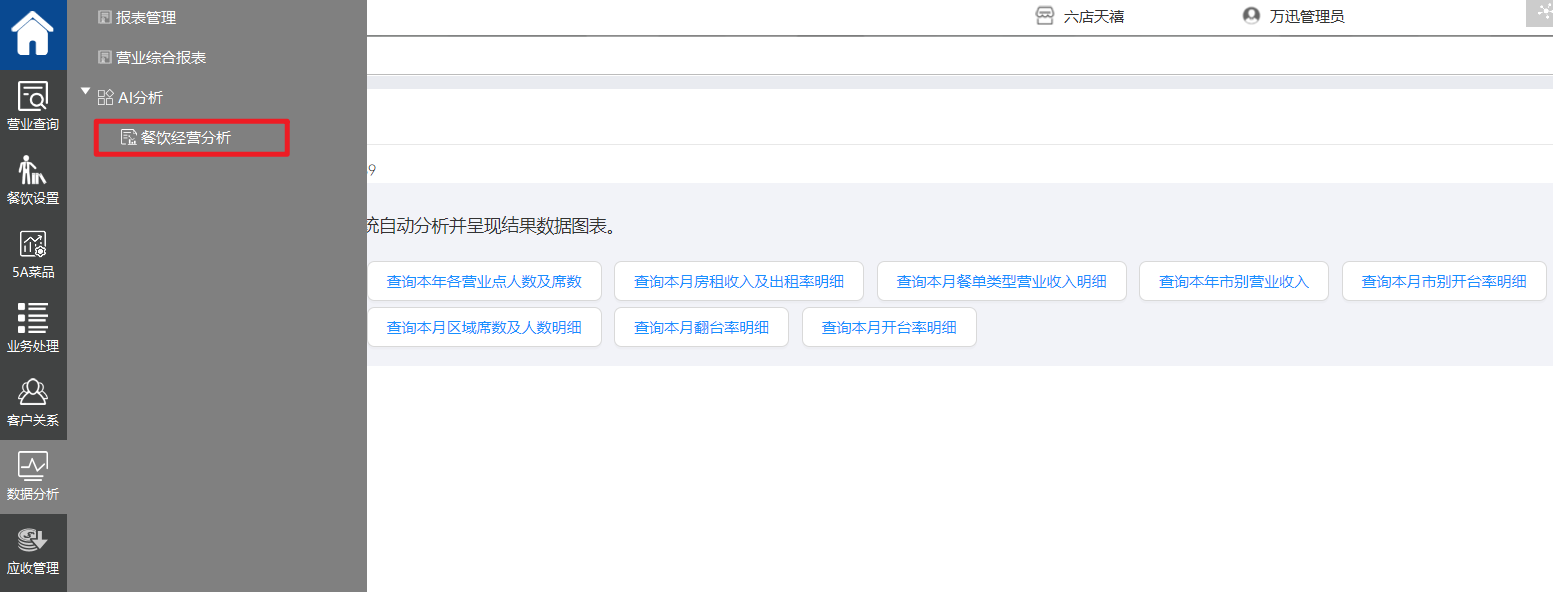Image resolution: width=1553 pixels, height=592 pixels.
Task: Click 查询本月房租收入及出租率明细 button
Action: [739, 281]
